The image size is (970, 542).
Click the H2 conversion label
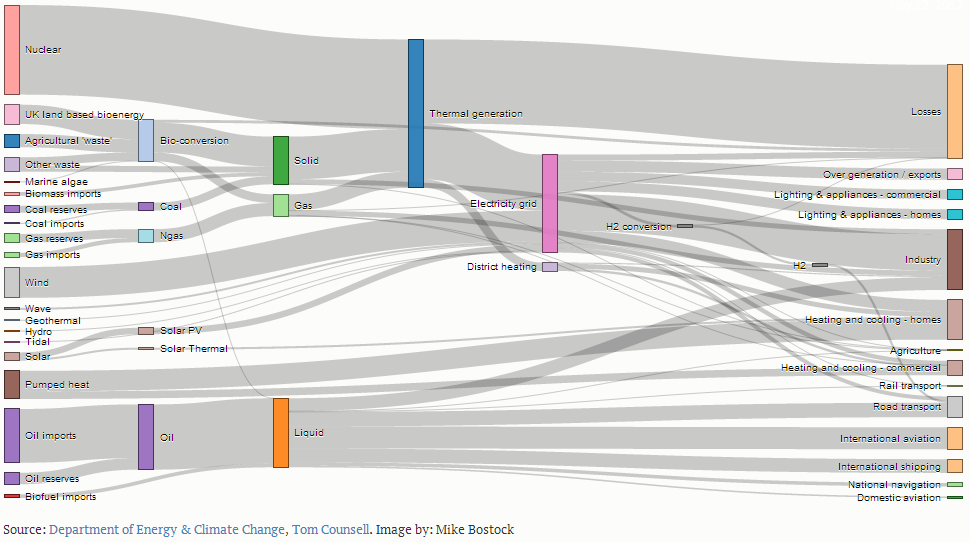(x=638, y=226)
